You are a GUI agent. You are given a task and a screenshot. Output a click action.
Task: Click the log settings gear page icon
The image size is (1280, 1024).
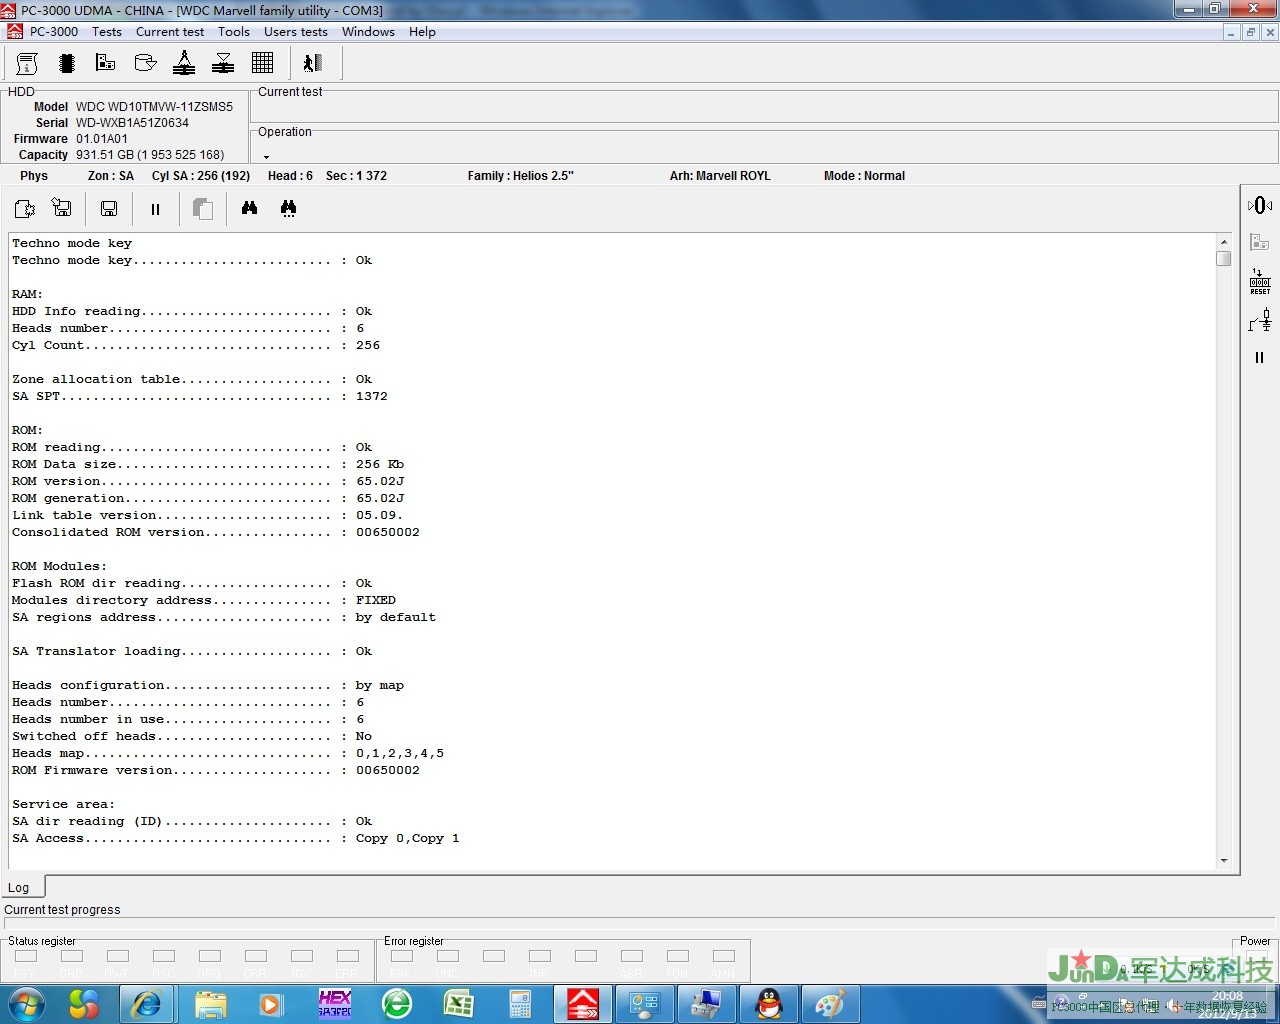(25, 208)
